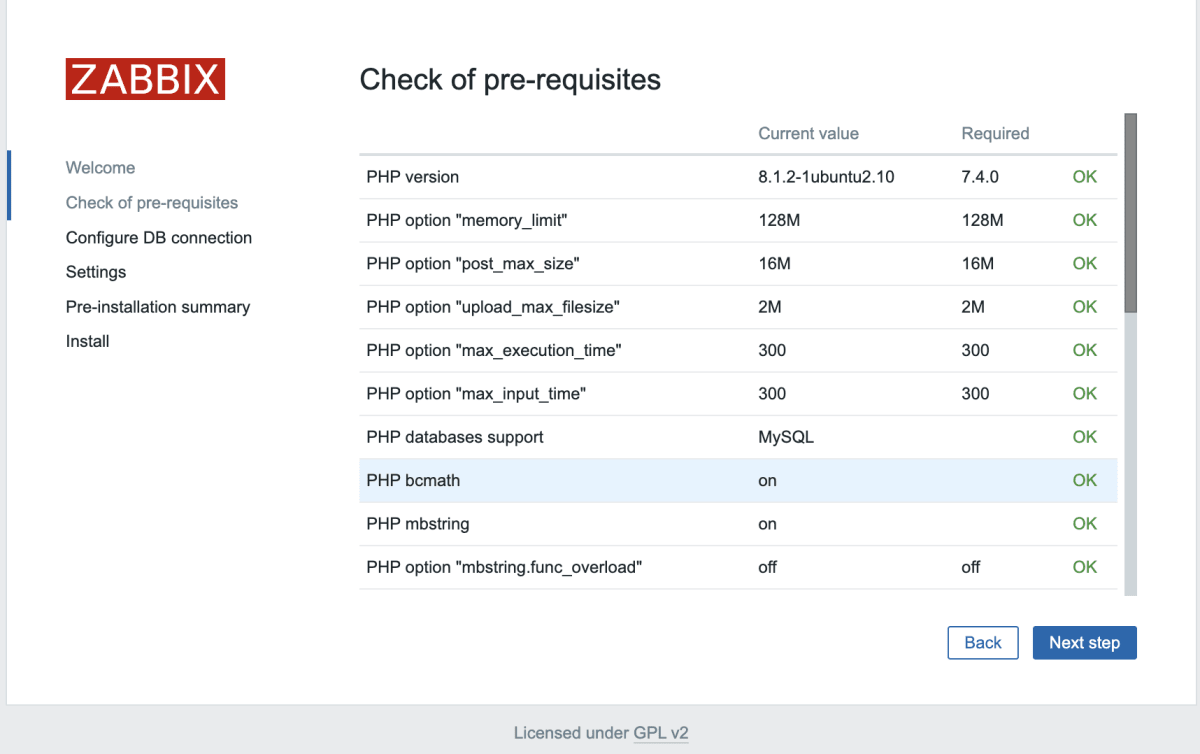
Task: Select the PHP bcmath row
Action: tap(700, 480)
